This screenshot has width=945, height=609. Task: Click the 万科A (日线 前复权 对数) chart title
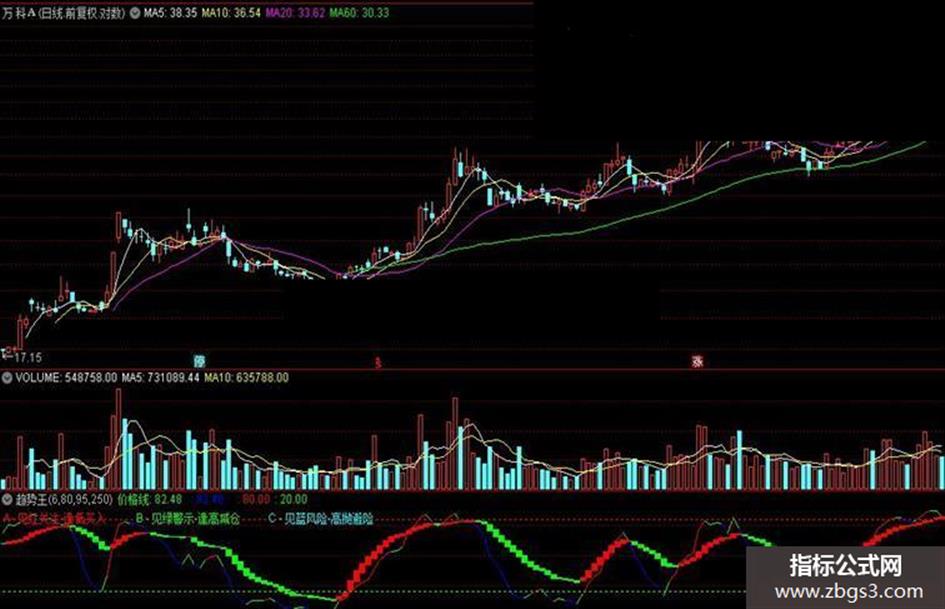[63, 13]
